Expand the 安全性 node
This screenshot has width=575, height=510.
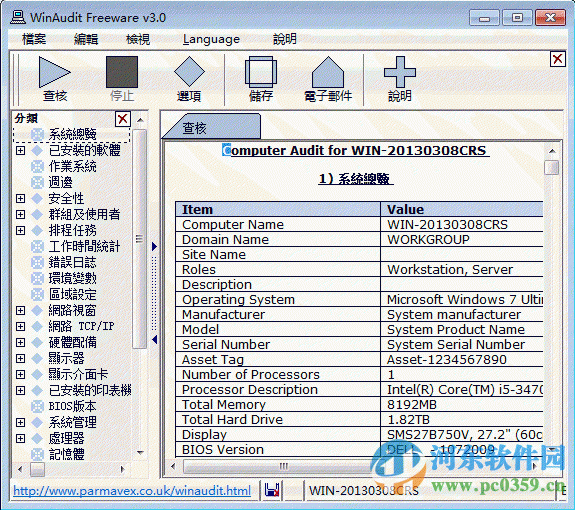[x=21, y=198]
